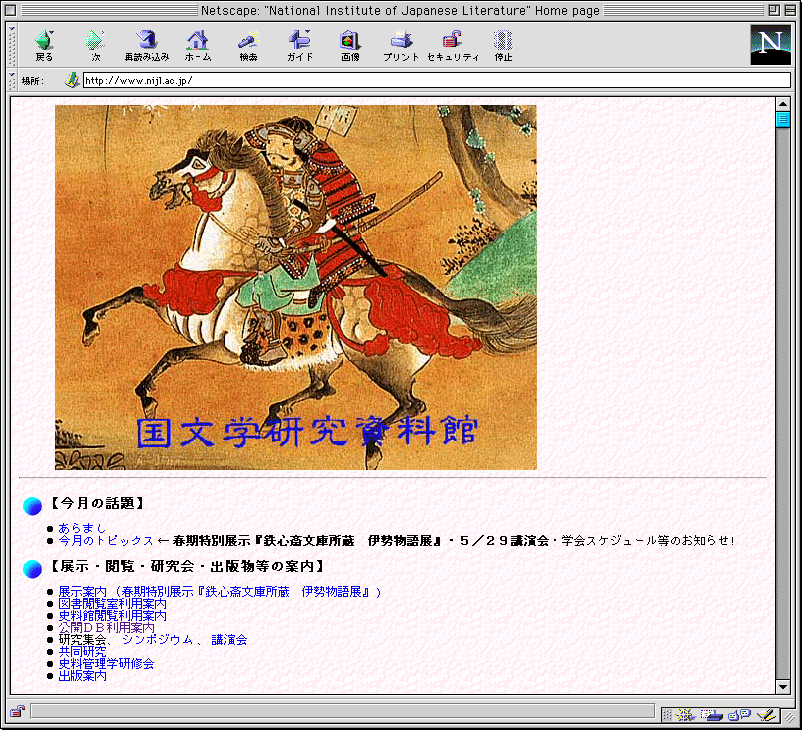
Task: Stop loading with the 停止 button
Action: point(503,45)
